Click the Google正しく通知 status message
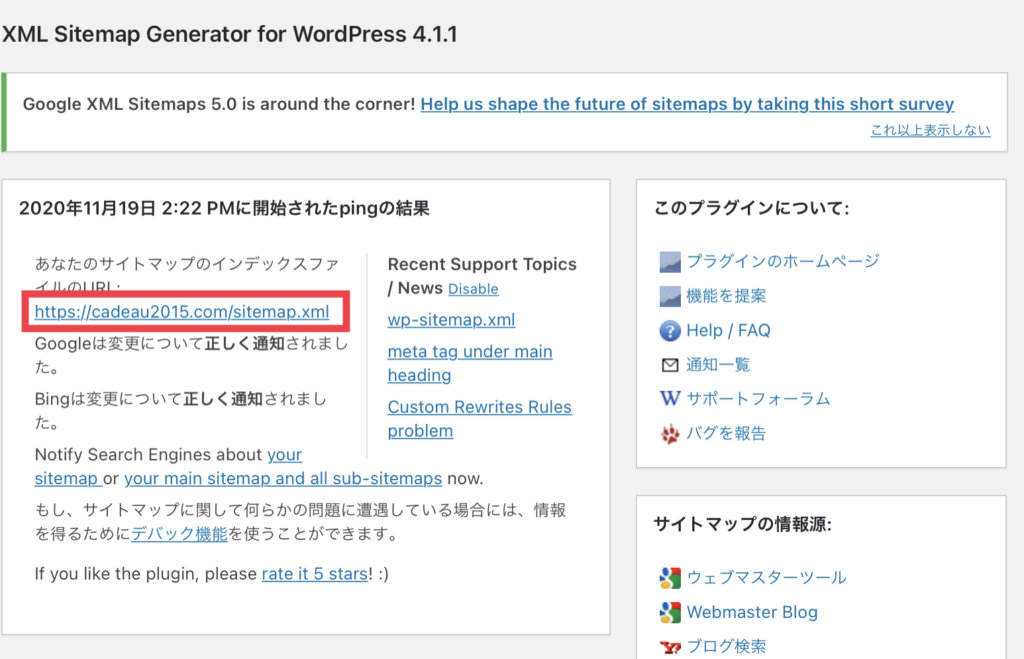 coord(191,355)
